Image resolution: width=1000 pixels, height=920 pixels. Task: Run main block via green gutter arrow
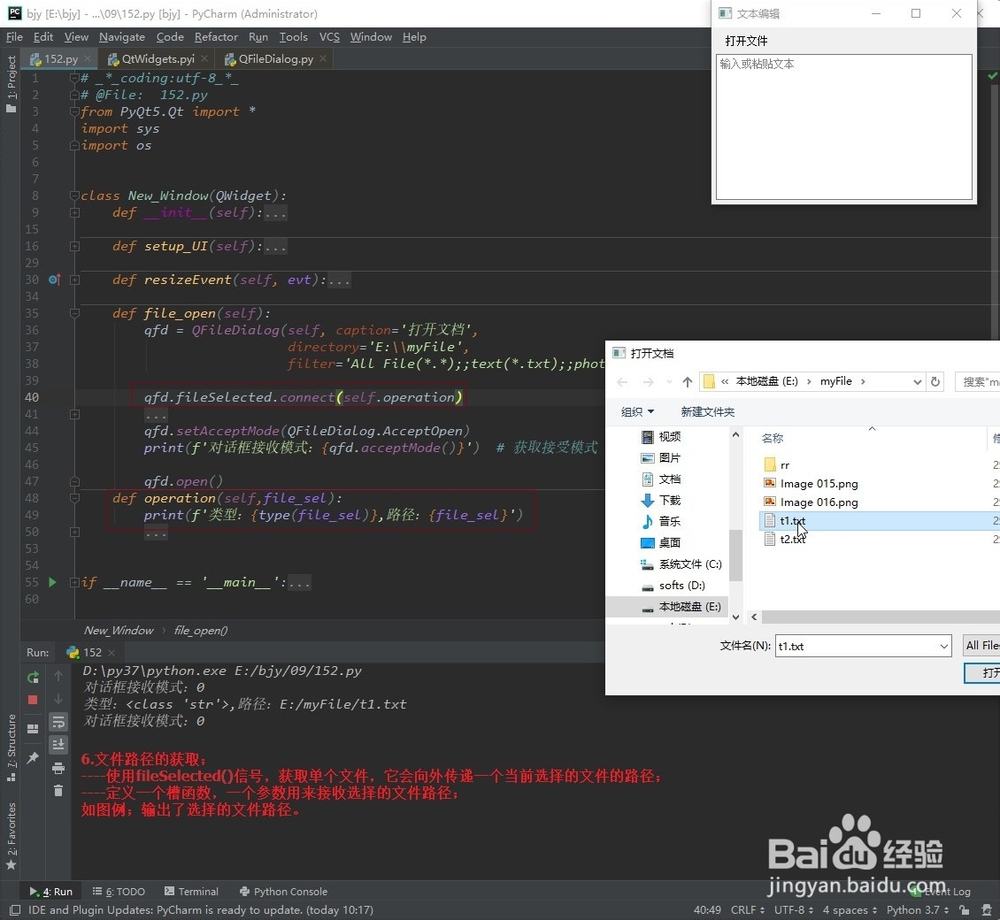(52, 582)
